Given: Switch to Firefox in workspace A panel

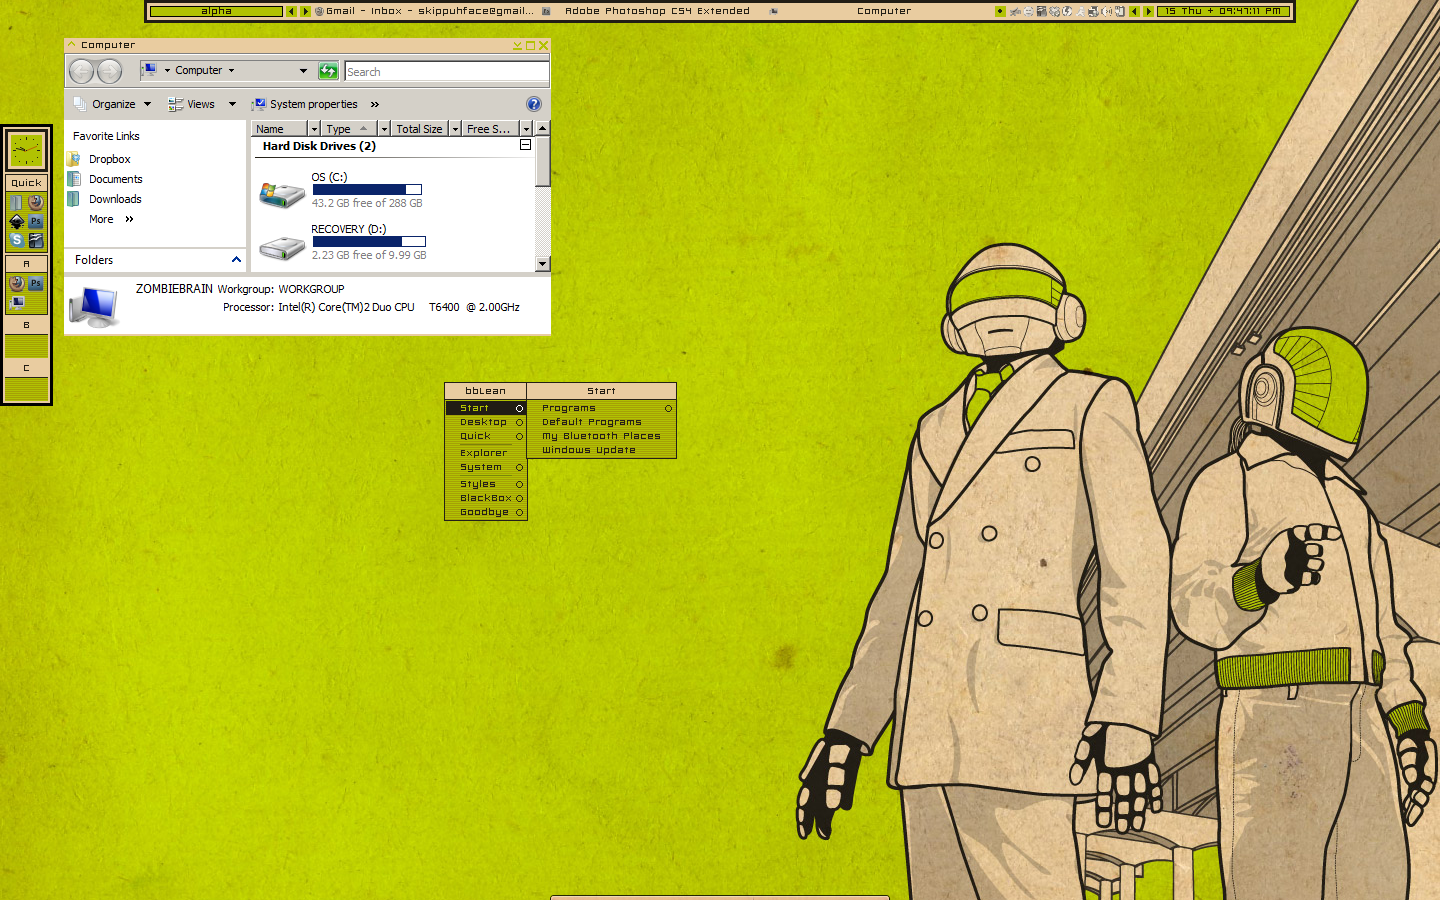Looking at the screenshot, I should point(16,283).
